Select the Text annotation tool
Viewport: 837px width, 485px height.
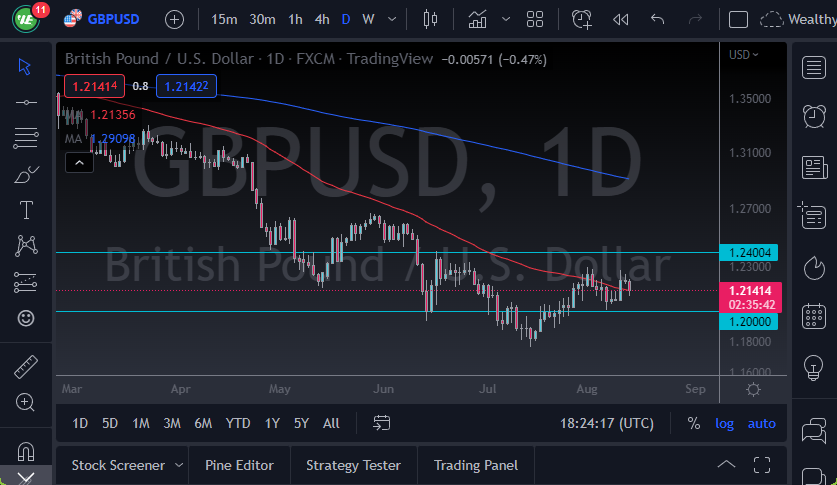click(26, 210)
